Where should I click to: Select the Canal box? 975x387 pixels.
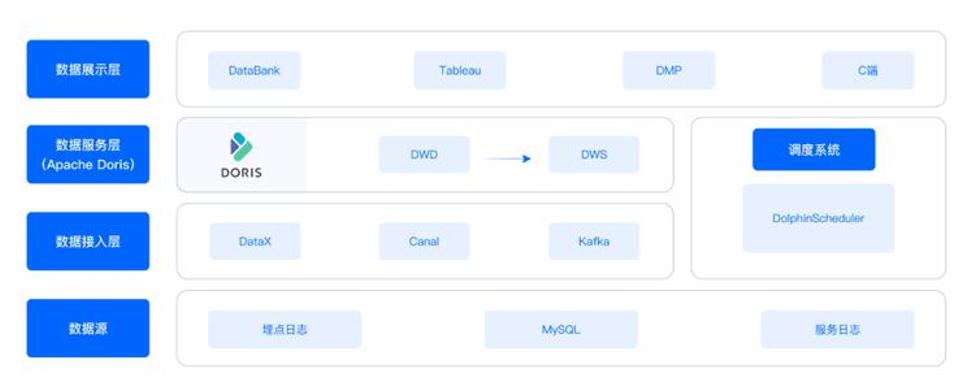pyautogui.click(x=424, y=241)
